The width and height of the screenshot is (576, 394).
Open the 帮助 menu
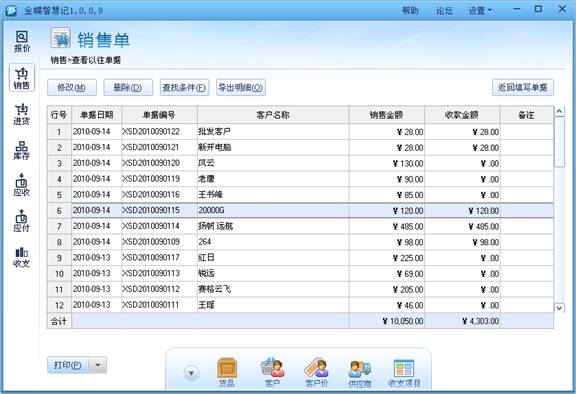click(410, 11)
